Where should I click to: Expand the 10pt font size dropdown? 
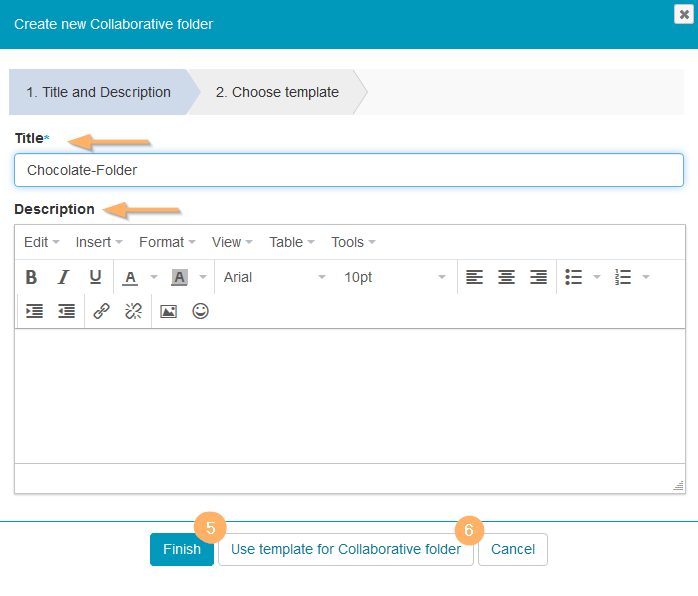point(395,277)
